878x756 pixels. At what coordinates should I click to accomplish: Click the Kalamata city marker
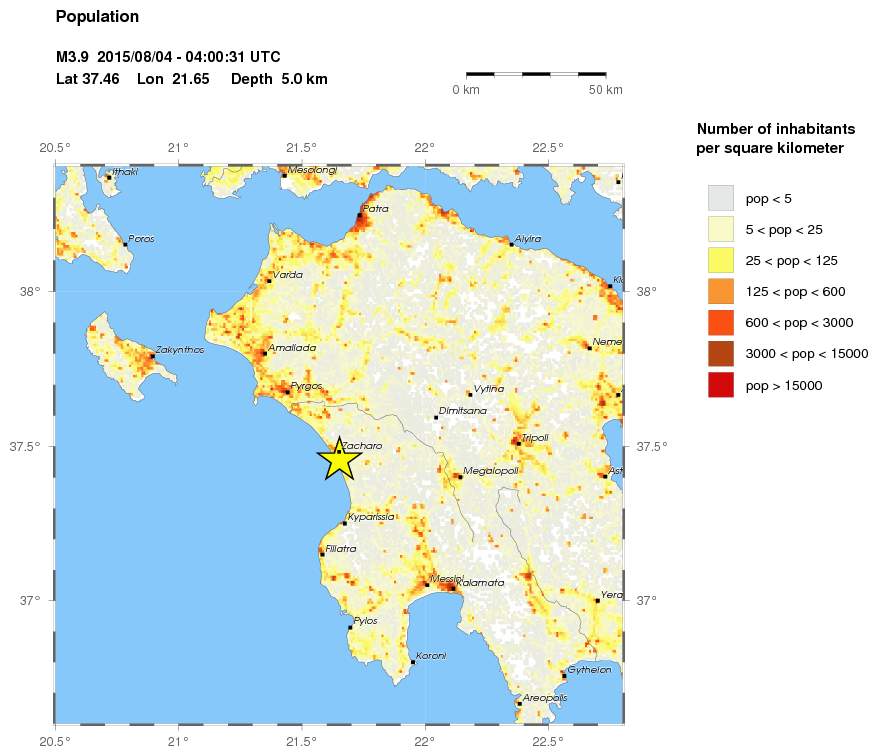[x=452, y=588]
